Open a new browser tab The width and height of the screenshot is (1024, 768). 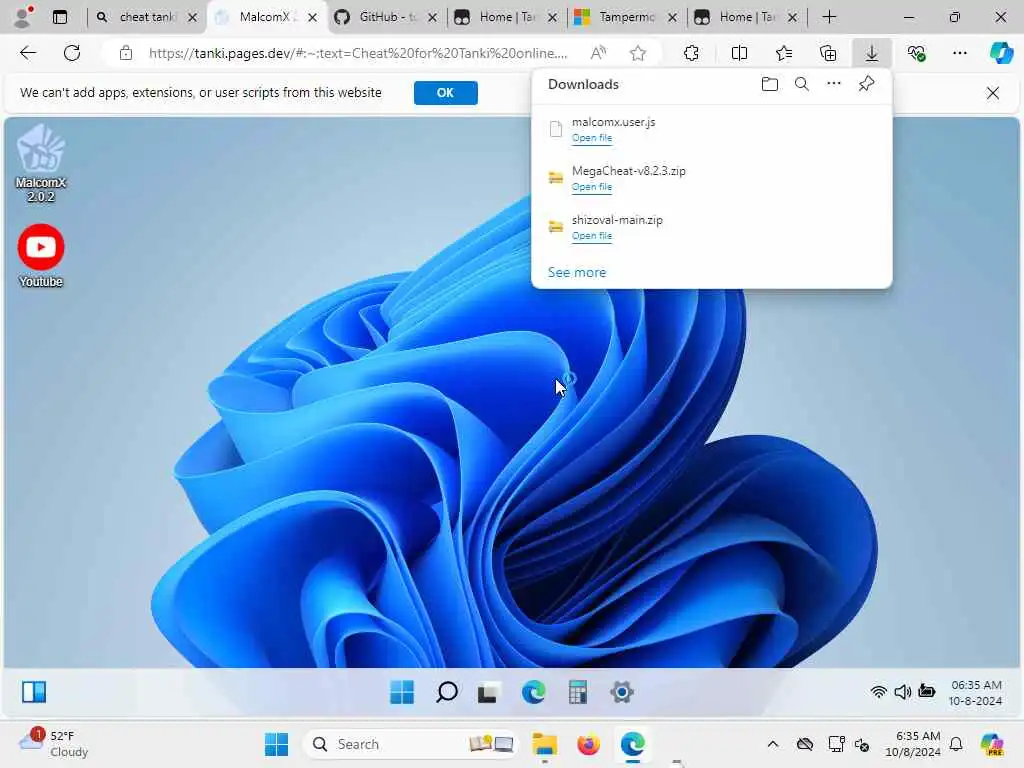[x=829, y=17]
